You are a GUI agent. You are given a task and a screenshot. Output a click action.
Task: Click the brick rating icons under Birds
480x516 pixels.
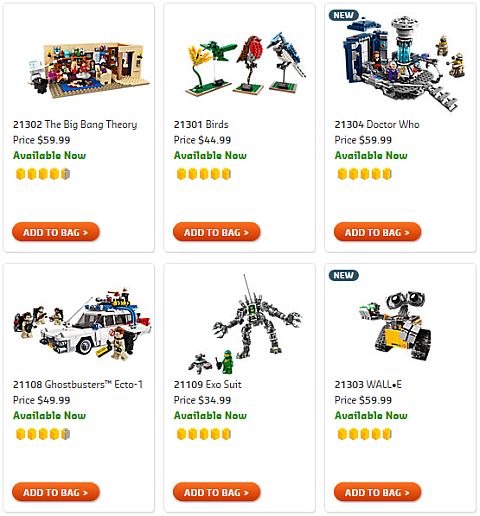204,174
